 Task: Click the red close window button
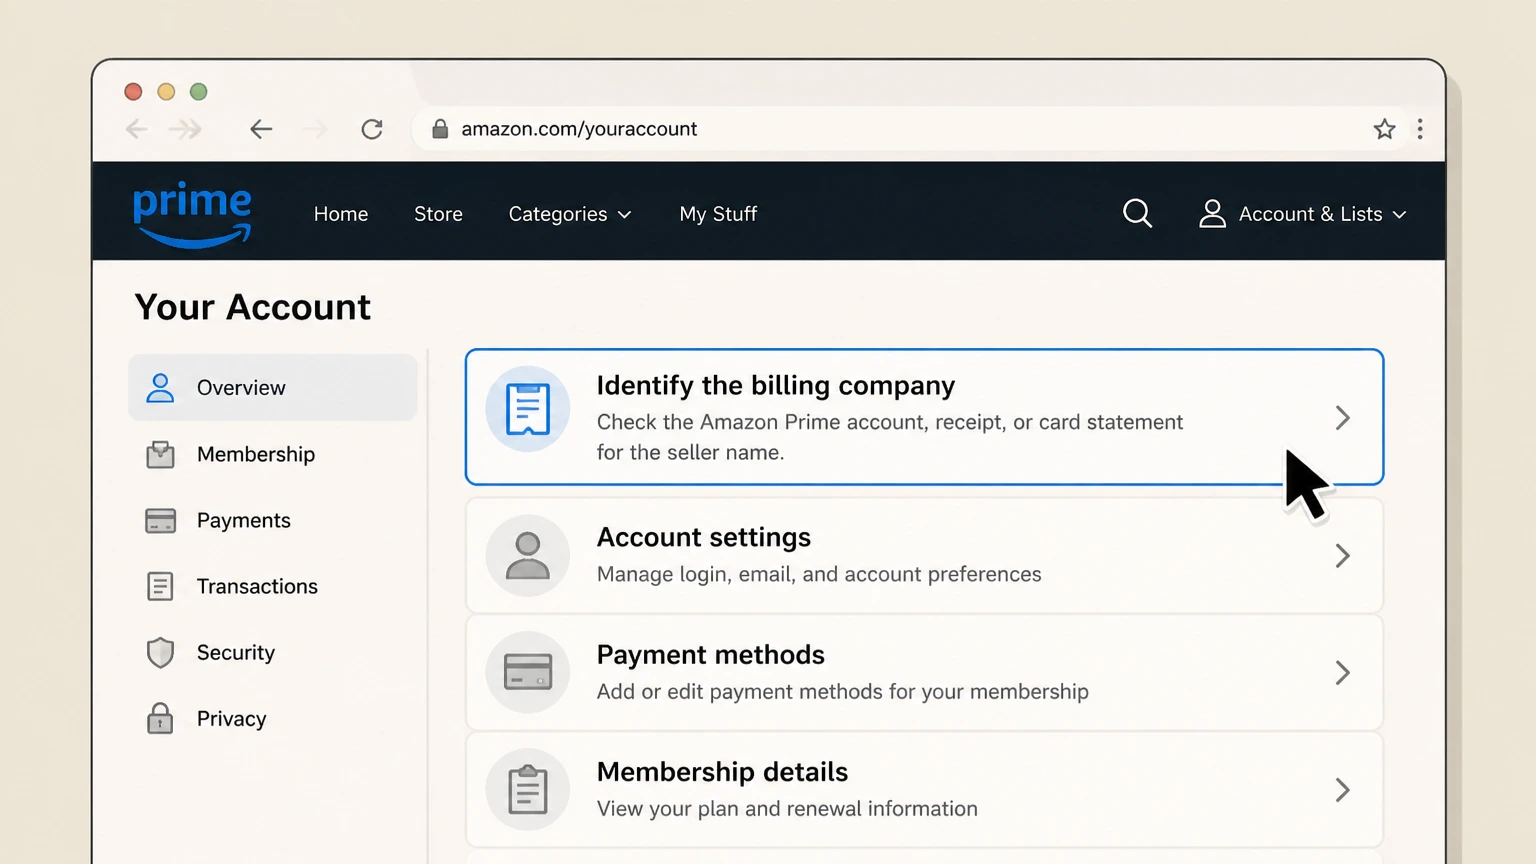tap(133, 92)
